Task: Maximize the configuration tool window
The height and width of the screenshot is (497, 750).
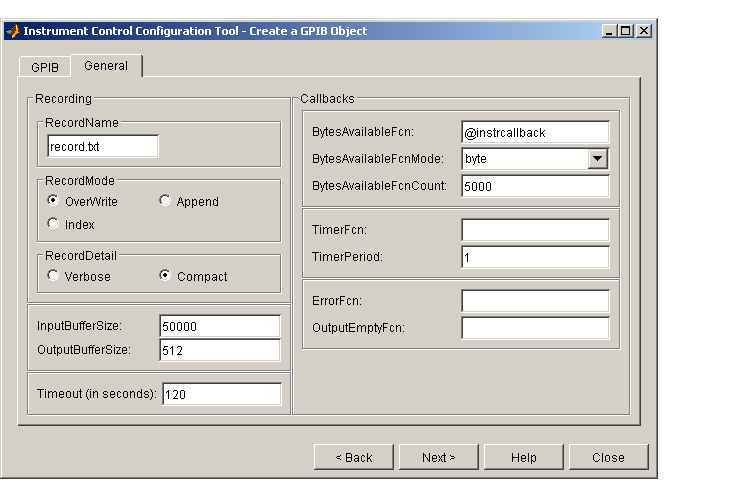Action: point(625,31)
